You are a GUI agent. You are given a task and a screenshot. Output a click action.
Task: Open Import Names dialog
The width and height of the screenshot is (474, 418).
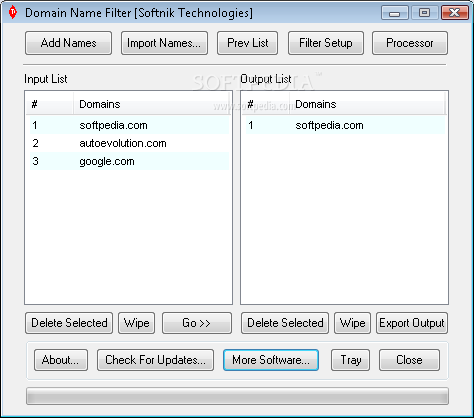tap(164, 43)
